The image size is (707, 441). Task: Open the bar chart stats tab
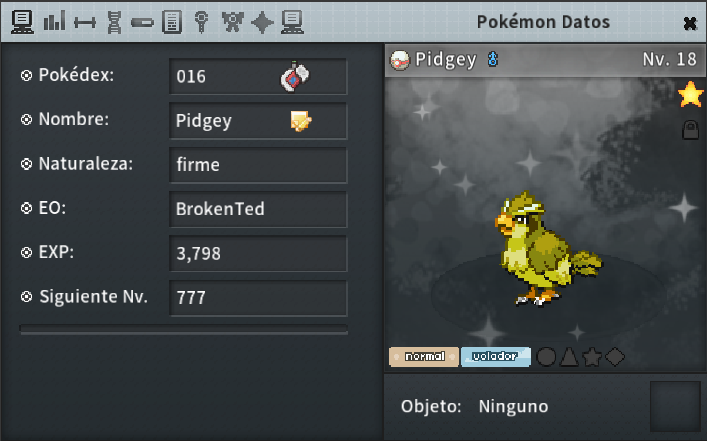(55, 21)
